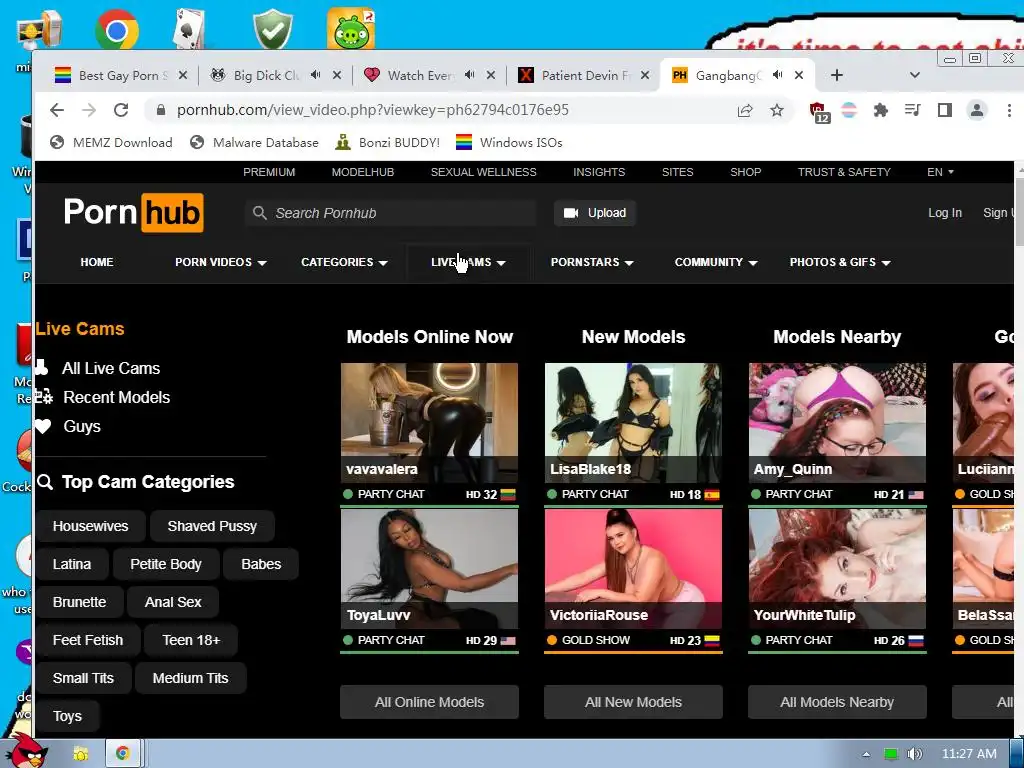
Task: Open File Explorer from the taskbar
Action: click(81, 753)
